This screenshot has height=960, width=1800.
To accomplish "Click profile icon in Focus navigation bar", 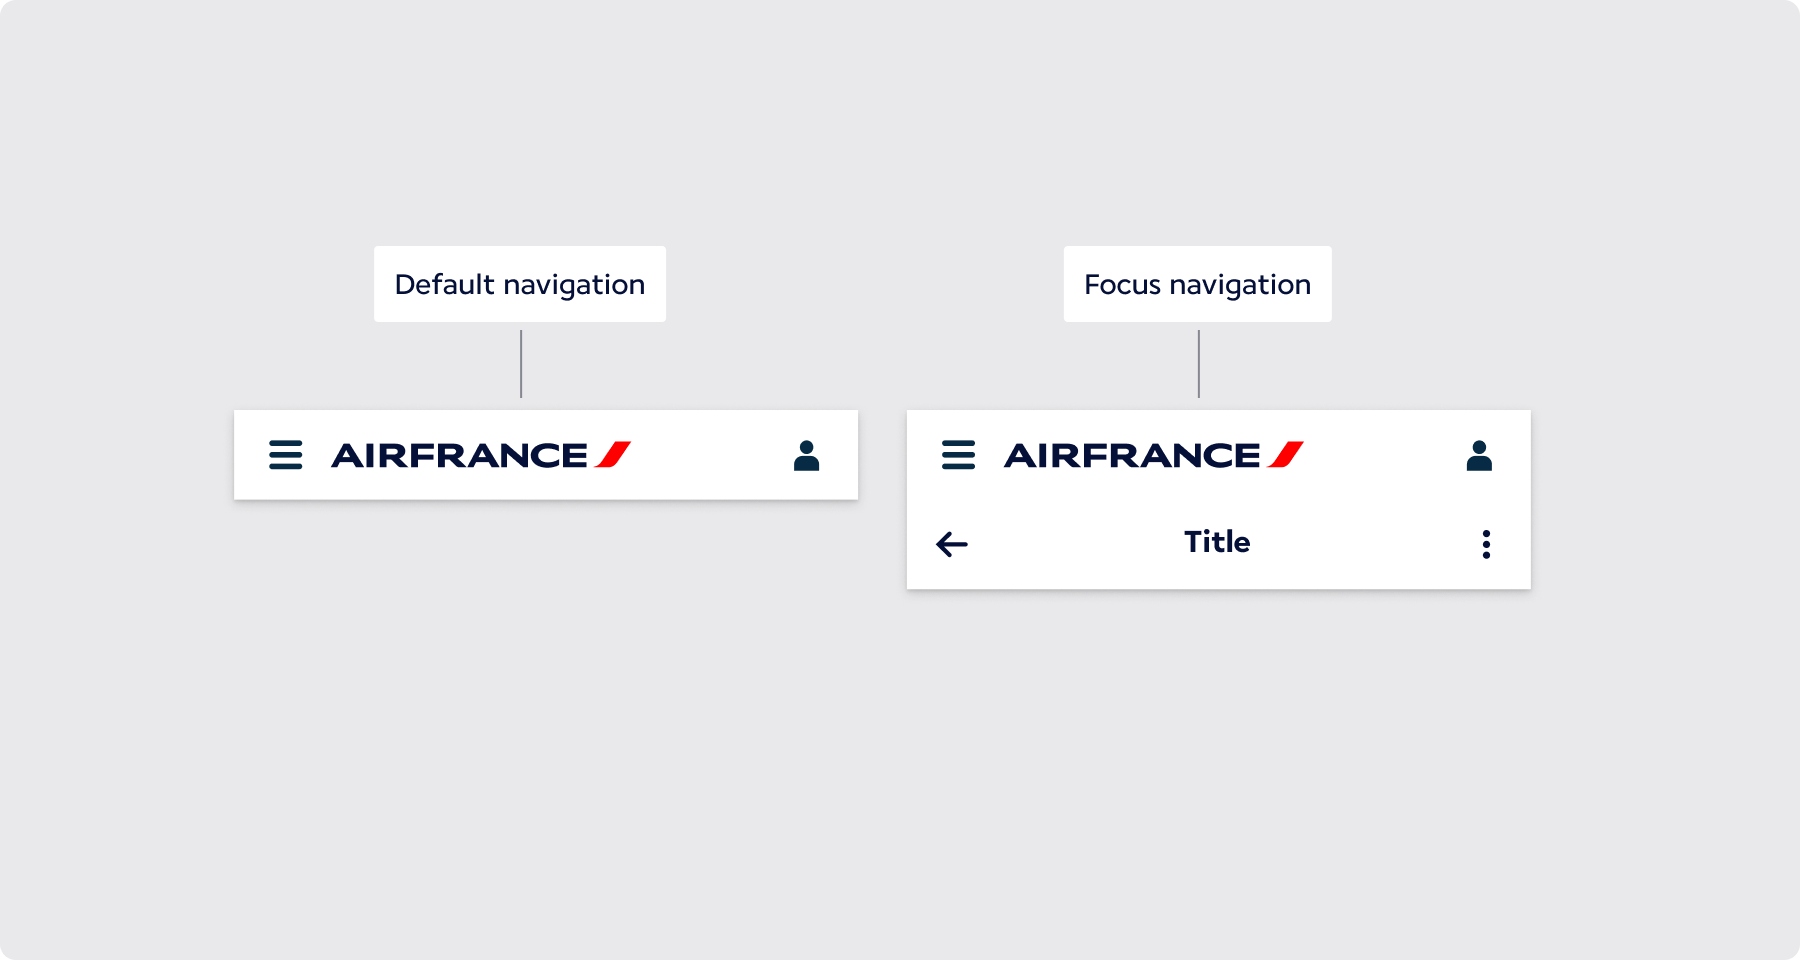I will pos(1479,455).
